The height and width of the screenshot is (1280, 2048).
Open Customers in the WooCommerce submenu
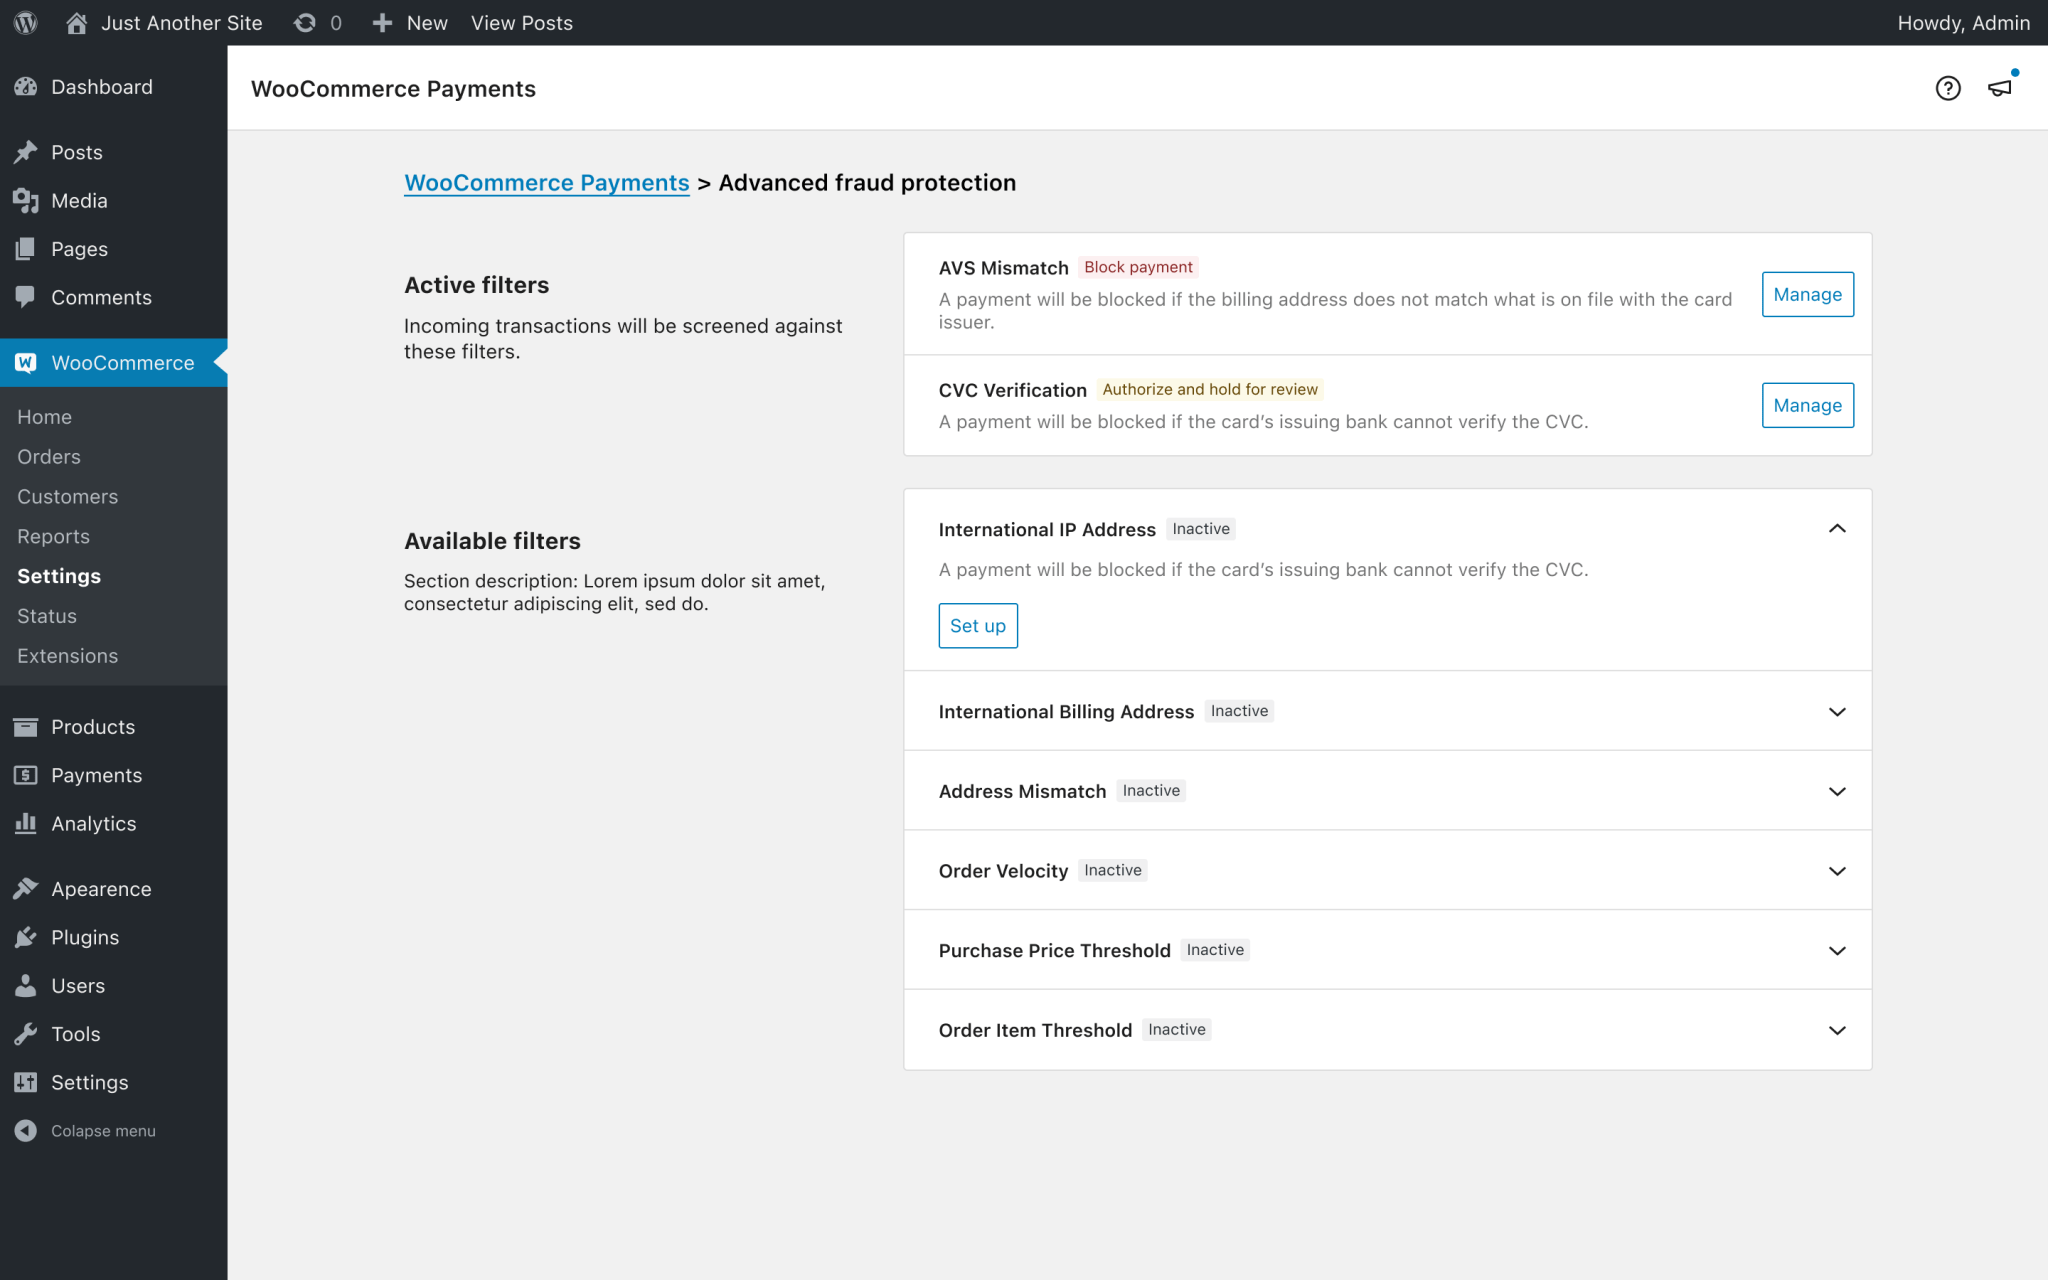[67, 496]
